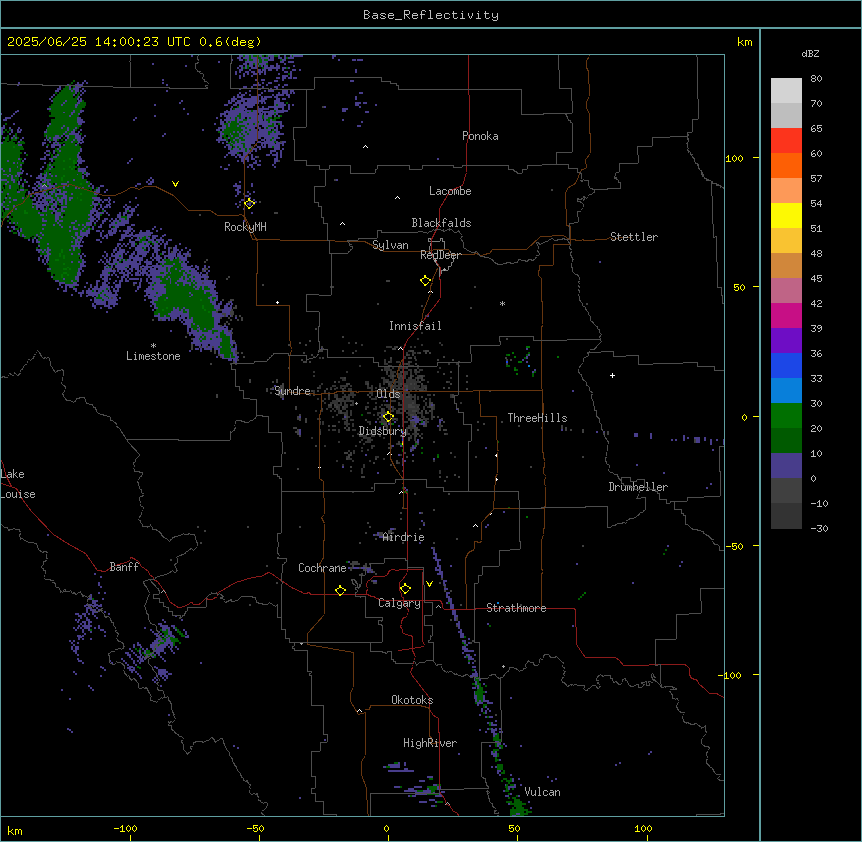The height and width of the screenshot is (842, 862).
Task: Click the Strathmore label
Action: coord(516,608)
